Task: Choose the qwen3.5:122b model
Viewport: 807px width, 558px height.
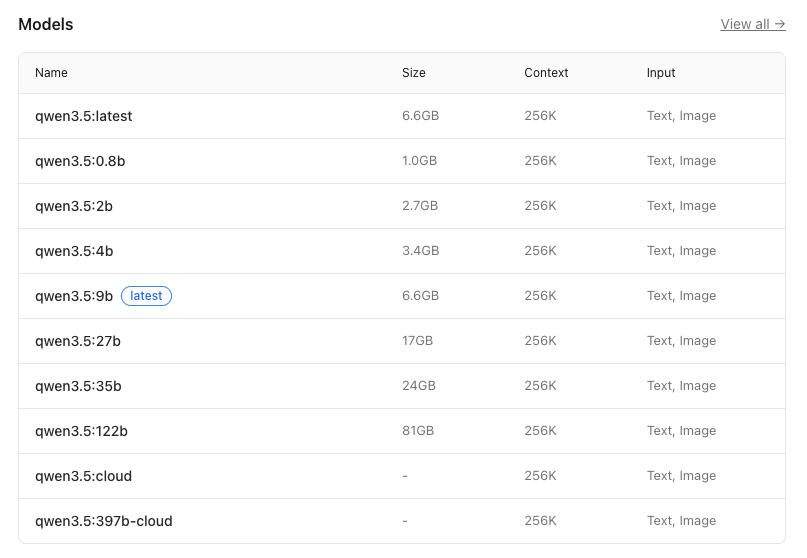Action: pyautogui.click(x=81, y=431)
